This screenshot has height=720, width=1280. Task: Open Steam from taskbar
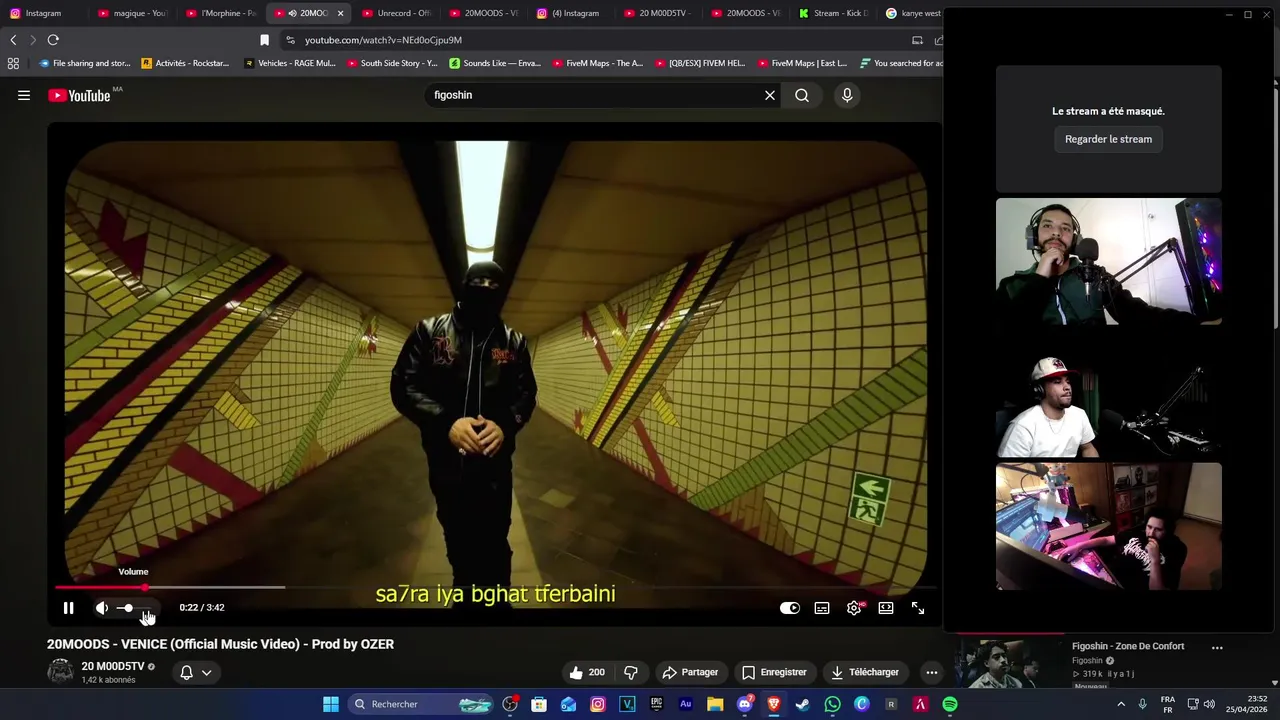coord(802,704)
